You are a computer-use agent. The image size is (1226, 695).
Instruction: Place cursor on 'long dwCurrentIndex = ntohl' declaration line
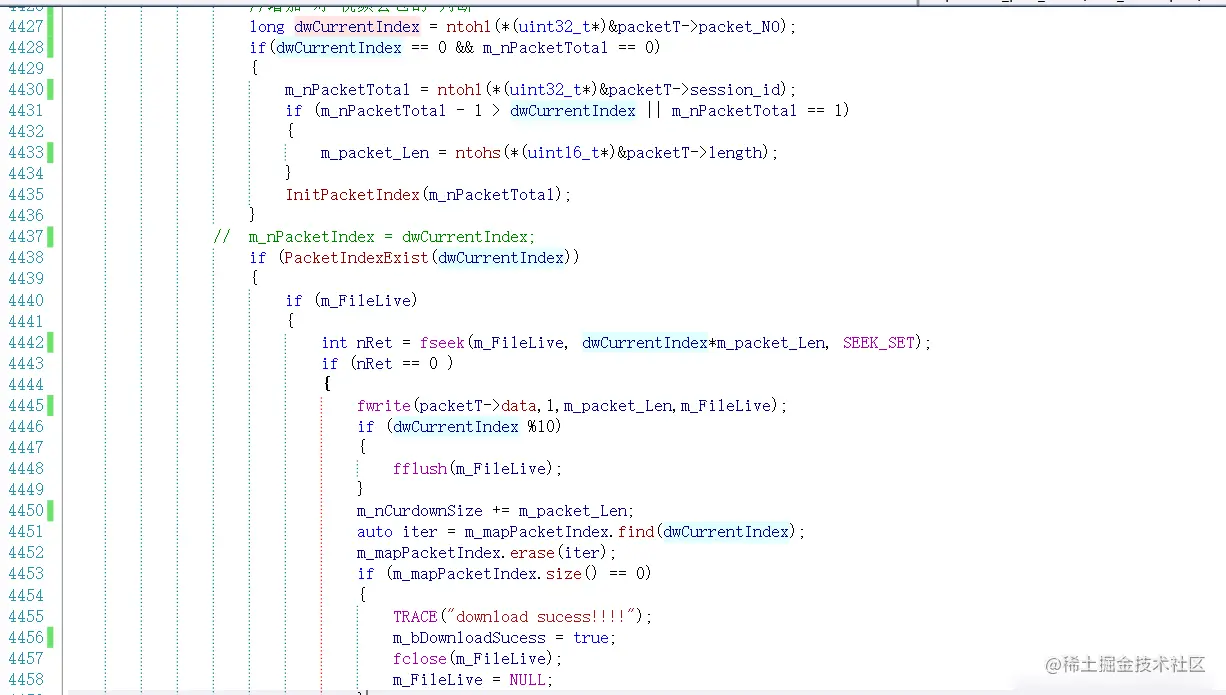pyautogui.click(x=523, y=27)
